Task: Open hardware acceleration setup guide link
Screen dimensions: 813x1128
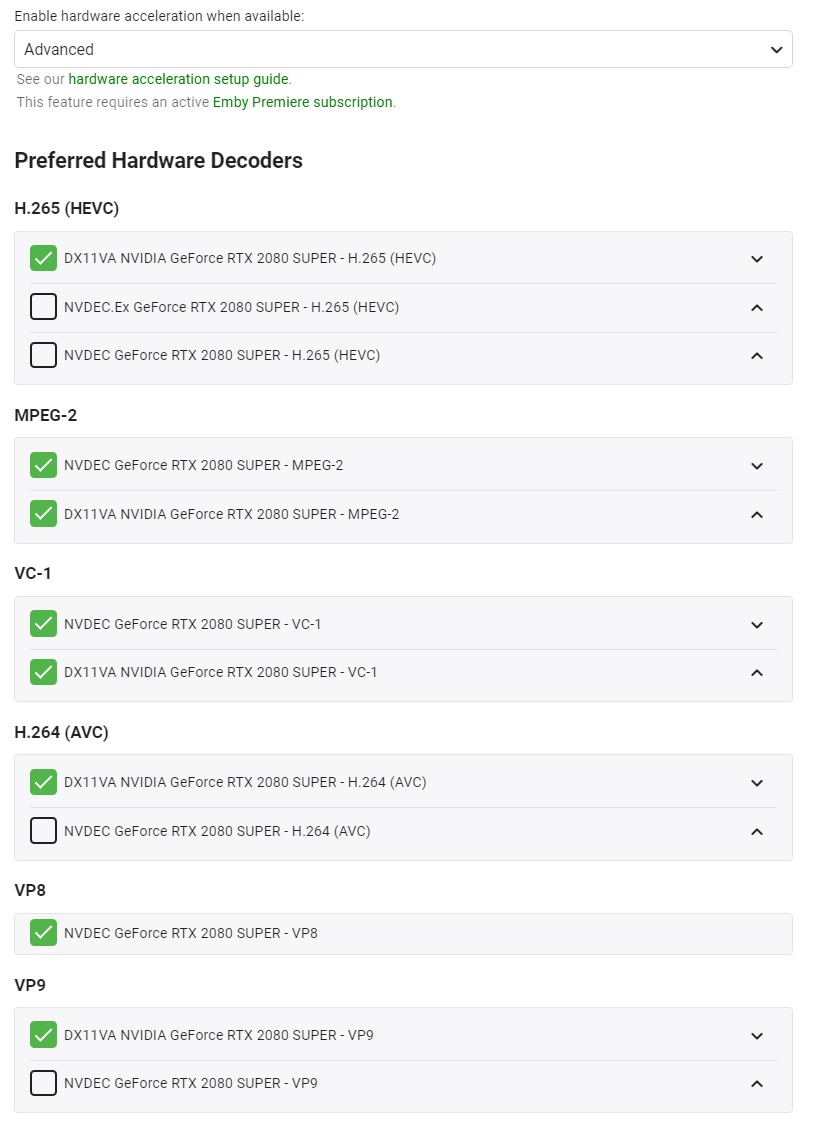Action: [x=179, y=79]
